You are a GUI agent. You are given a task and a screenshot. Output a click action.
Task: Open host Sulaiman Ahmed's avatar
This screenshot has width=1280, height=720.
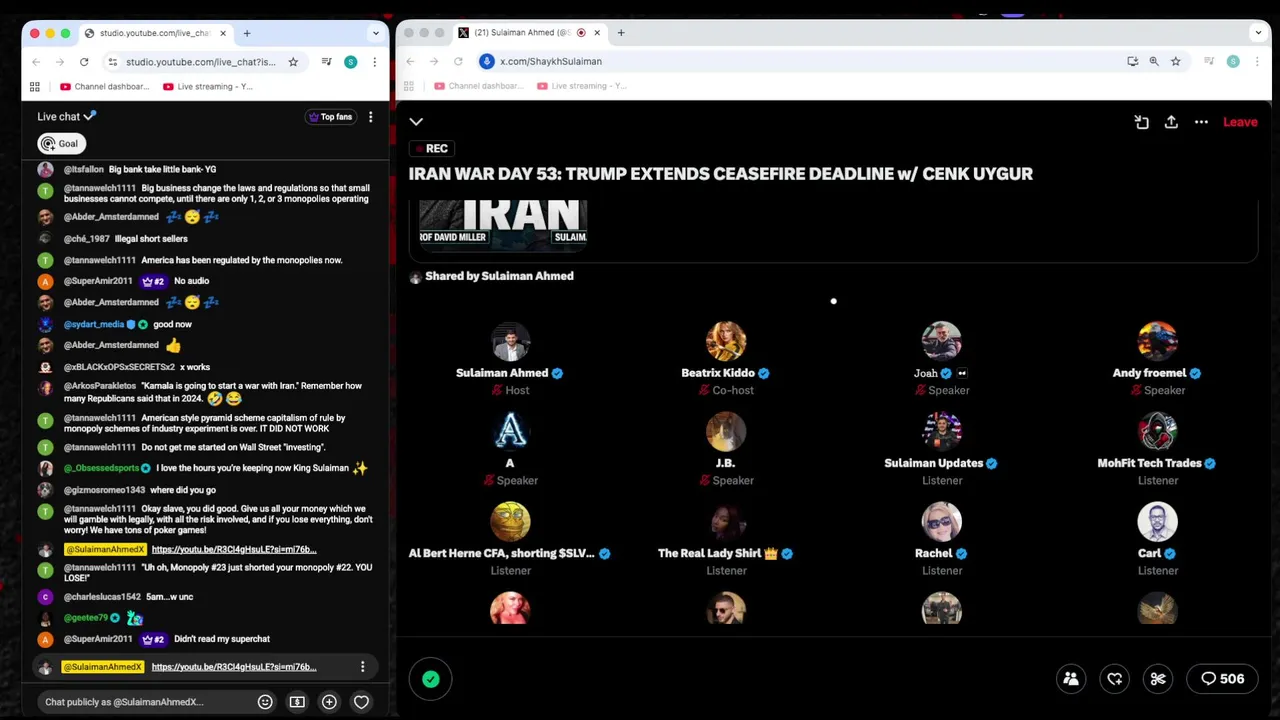pyautogui.click(x=510, y=341)
